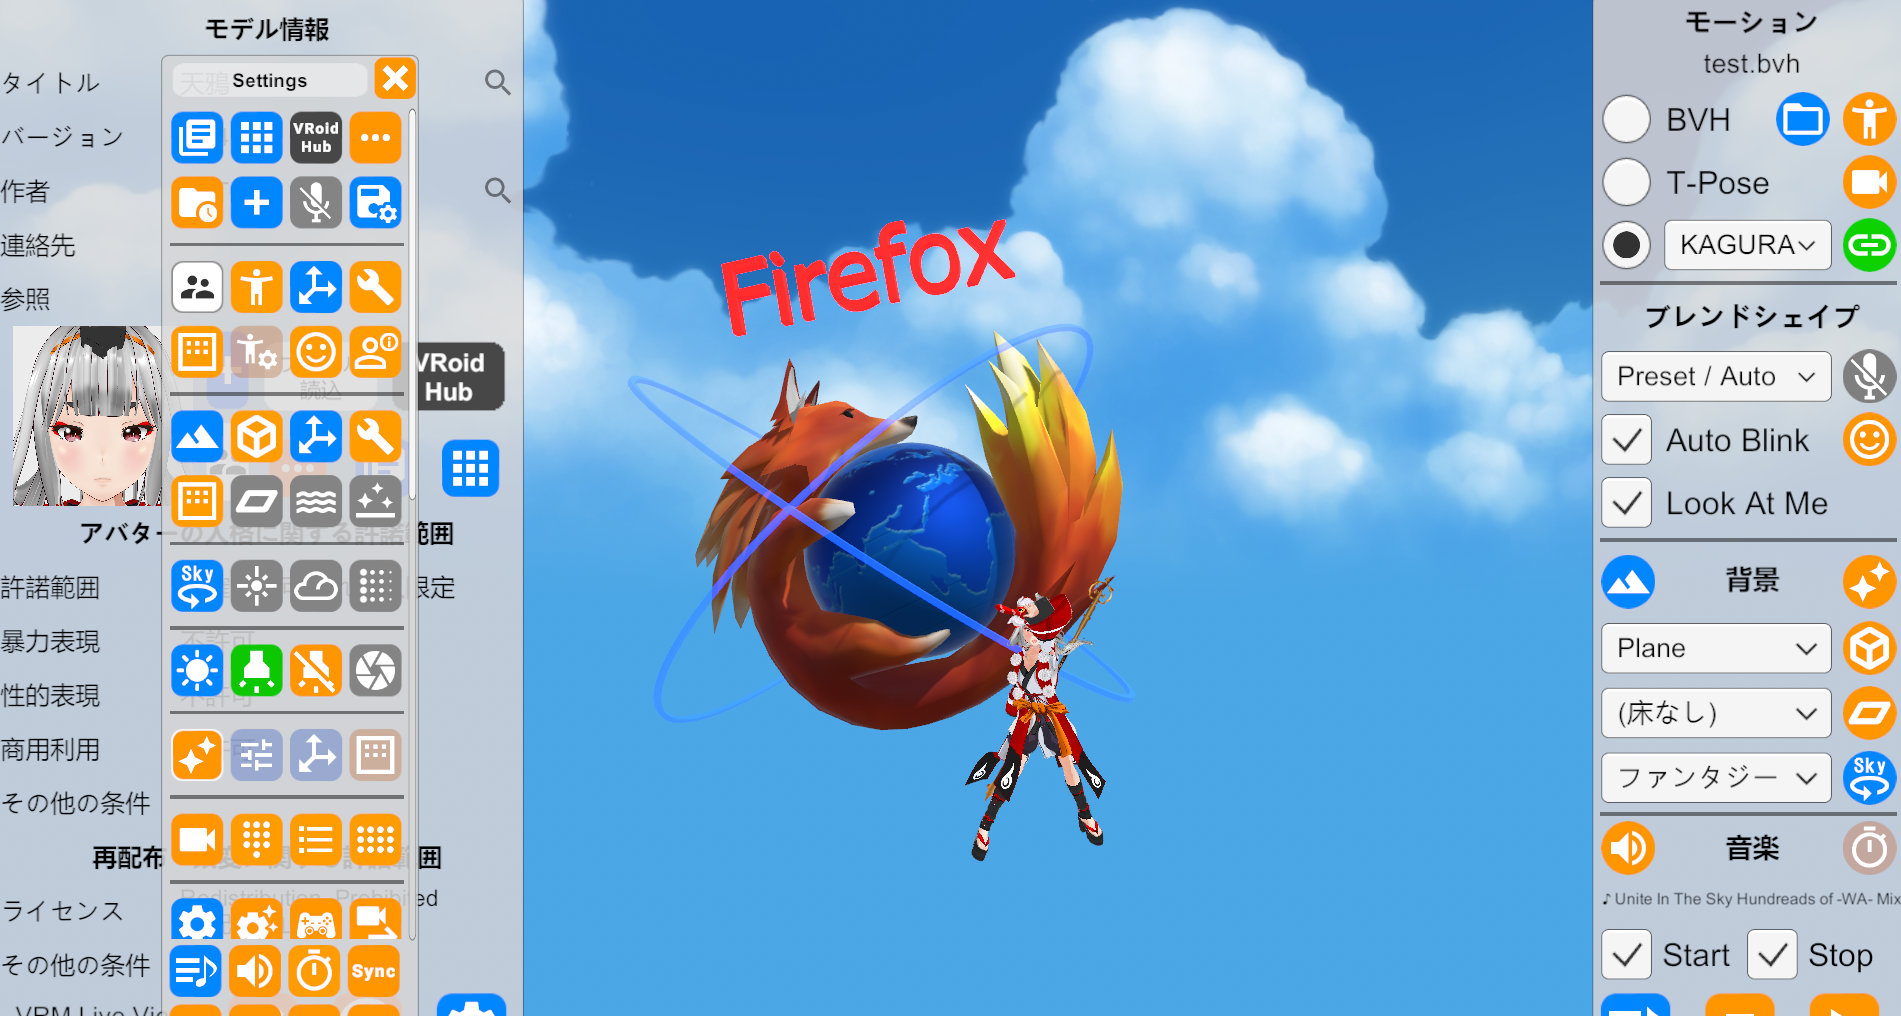
Task: Click the orange Sync icon in Settings
Action: pos(374,971)
